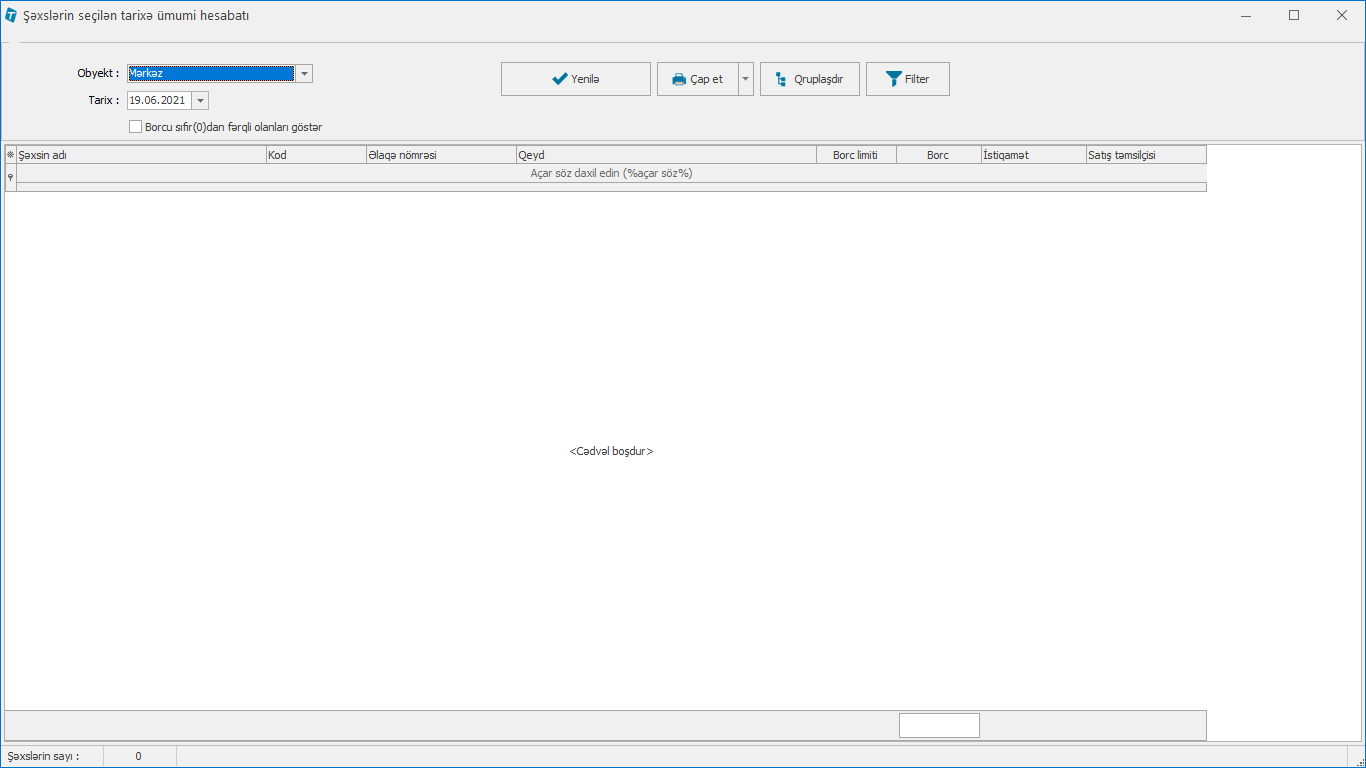Click the Qeyd column header
This screenshot has width=1366, height=768.
[666, 155]
